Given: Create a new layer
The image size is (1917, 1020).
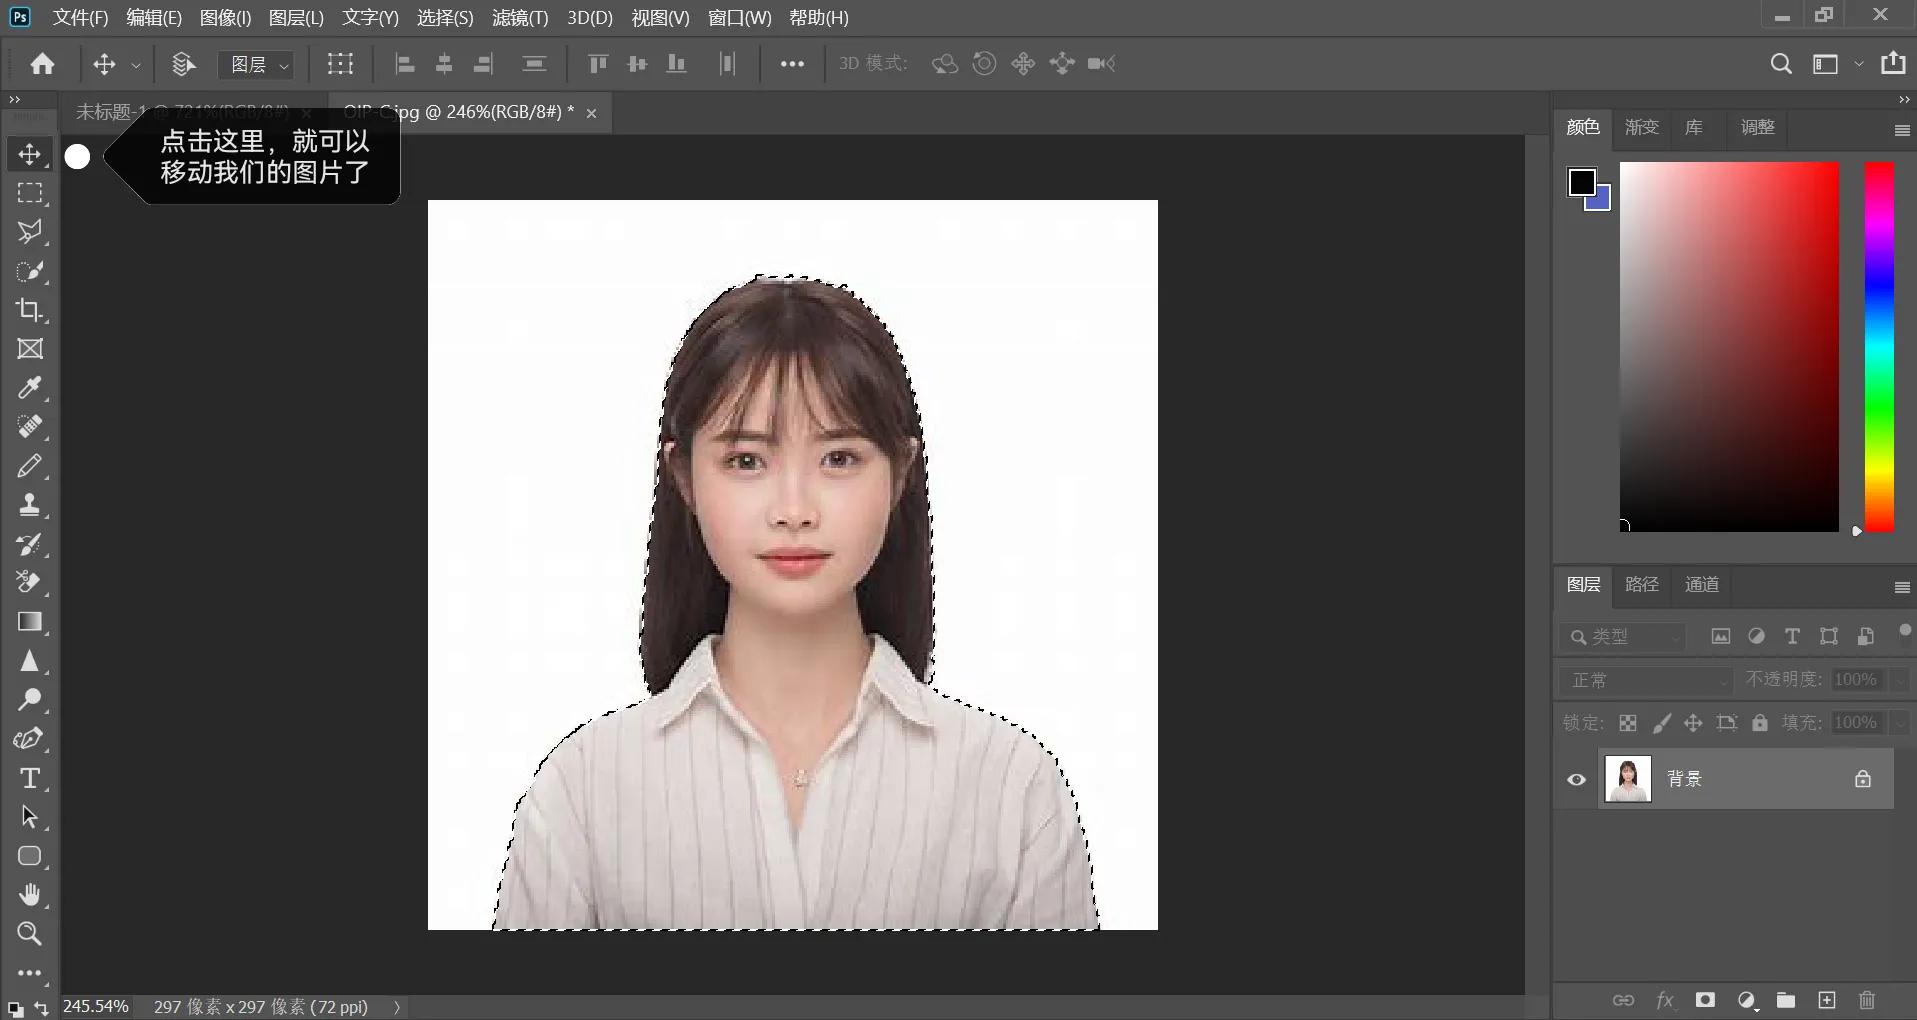Looking at the screenshot, I should coord(1826,1000).
